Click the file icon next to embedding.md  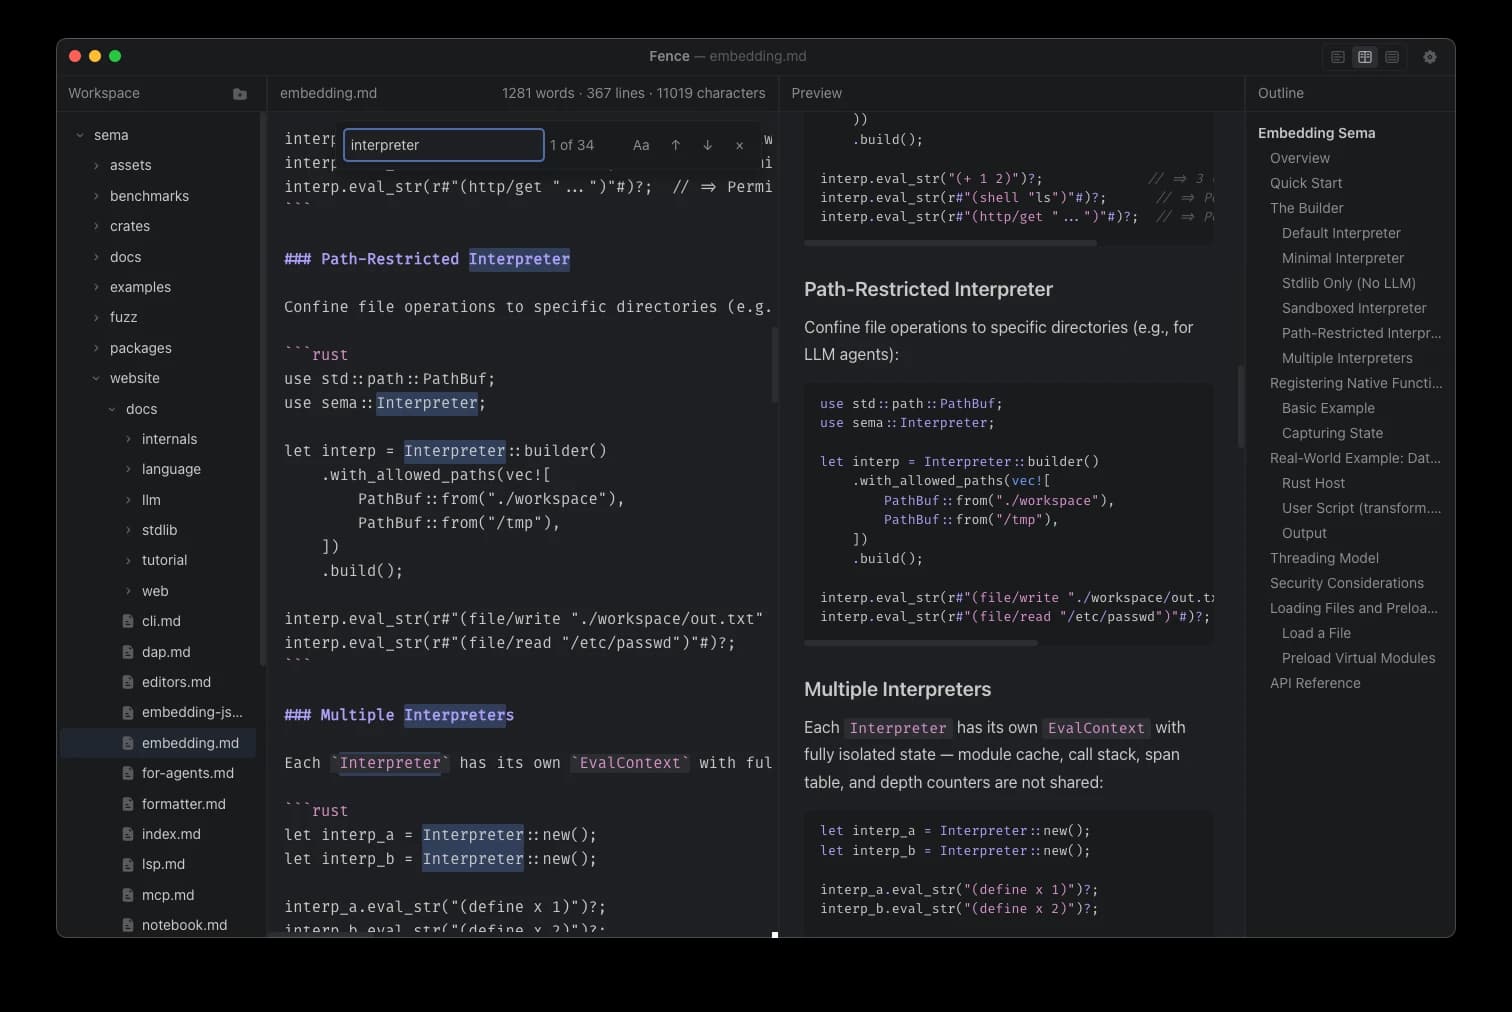128,743
